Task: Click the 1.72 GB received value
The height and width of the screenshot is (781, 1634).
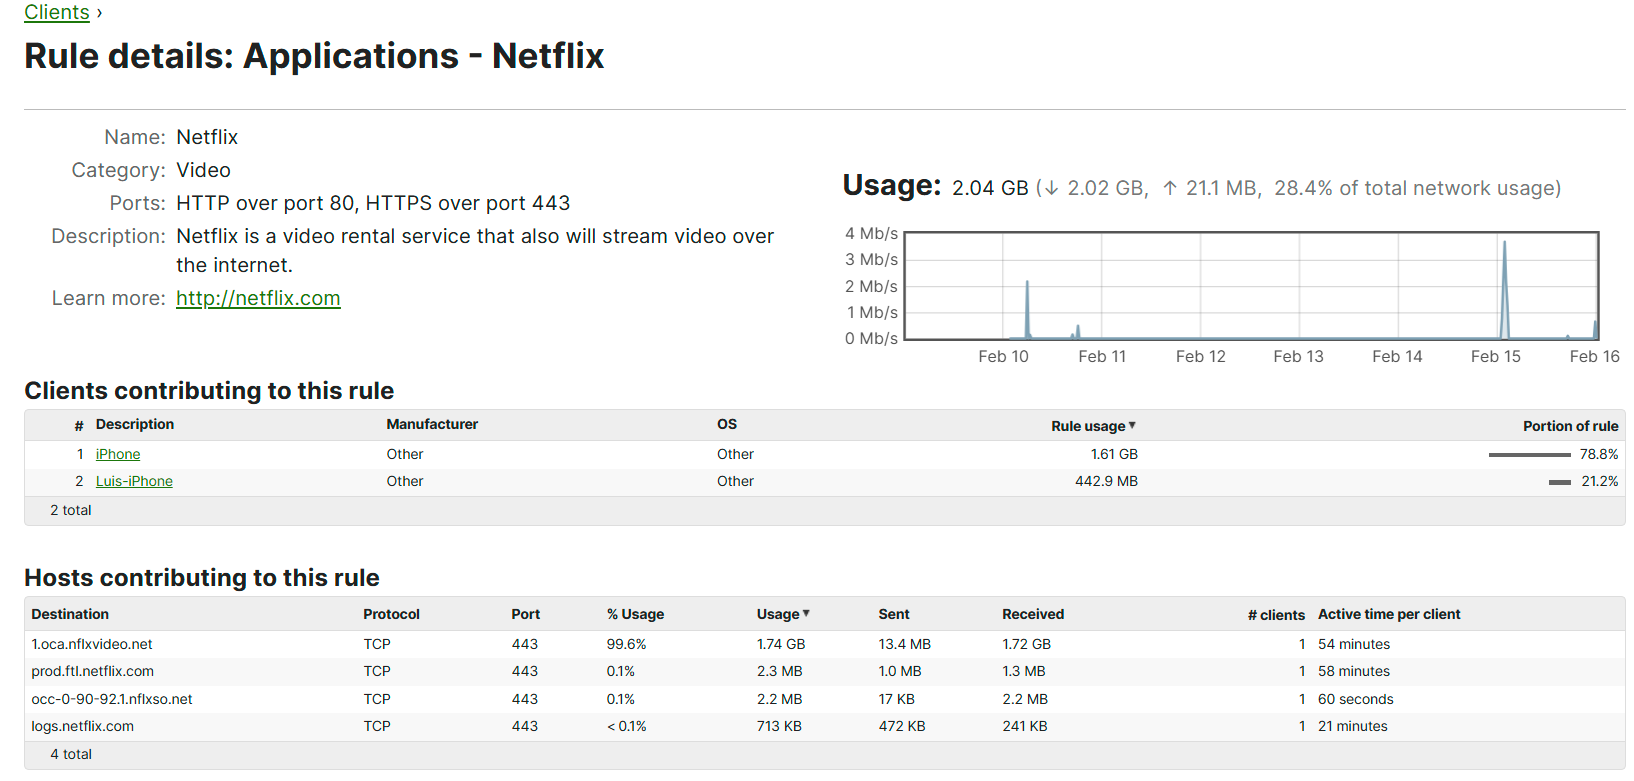Action: pos(1027,644)
